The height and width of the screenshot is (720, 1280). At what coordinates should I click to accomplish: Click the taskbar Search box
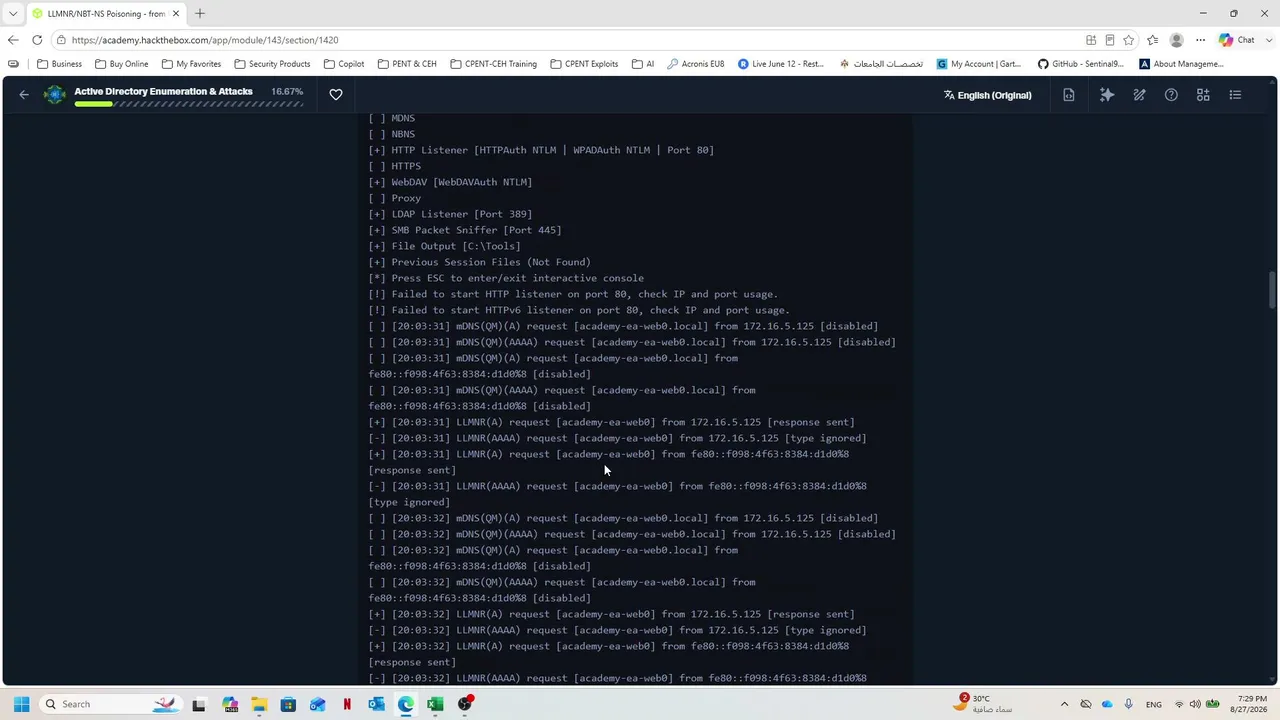(111, 704)
